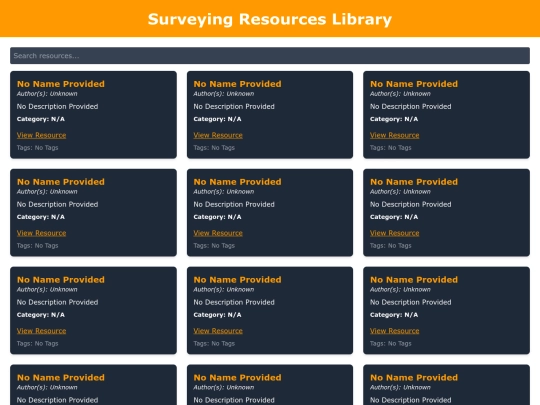540x405 pixels.
Task: Open View Resource in top-row right card
Action: 395,135
